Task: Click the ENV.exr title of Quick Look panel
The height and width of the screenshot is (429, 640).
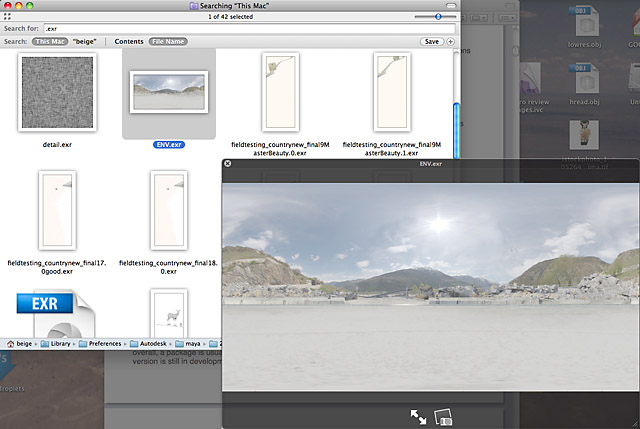Action: [x=431, y=164]
